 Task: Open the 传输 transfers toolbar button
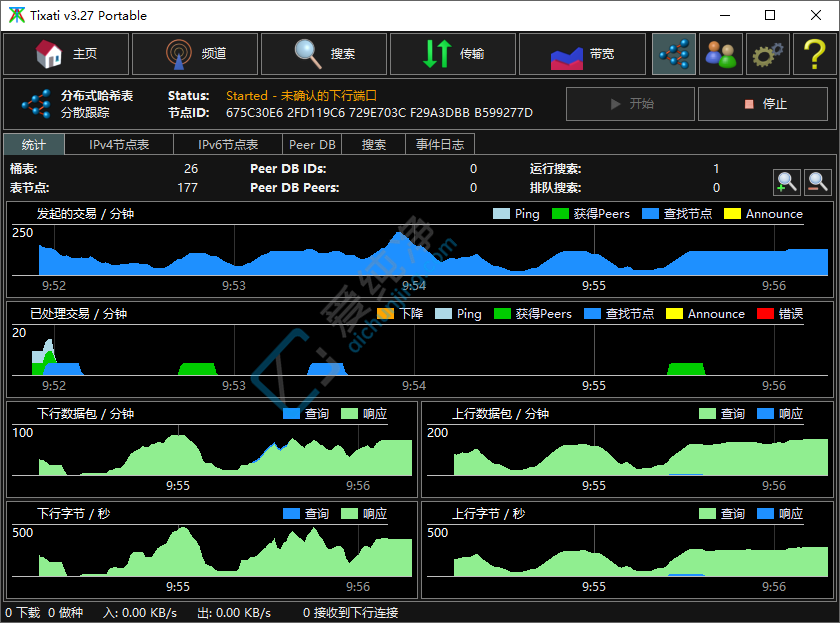(453, 54)
